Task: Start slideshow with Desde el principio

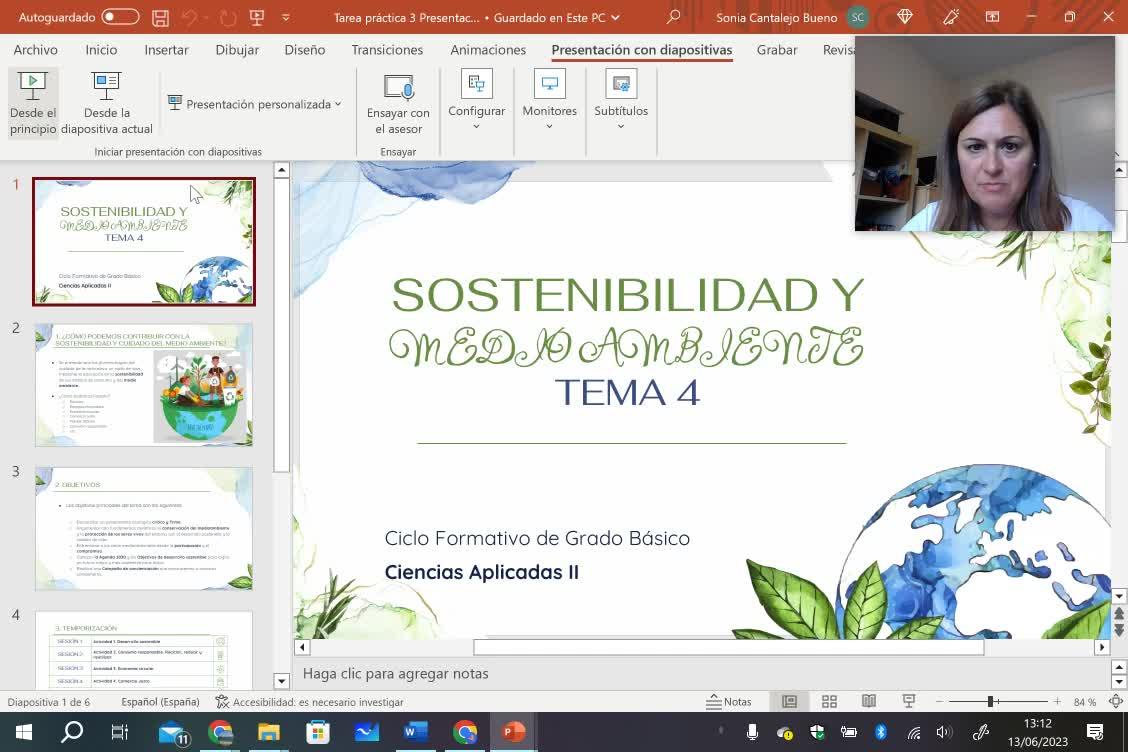Action: (33, 102)
